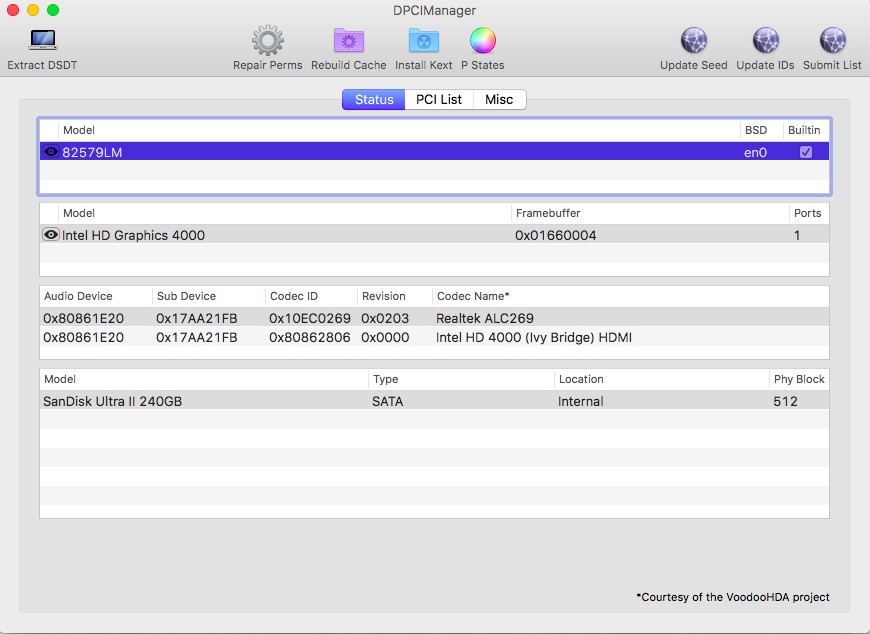870x634 pixels.
Task: Select the Status tab
Action: pos(374,100)
